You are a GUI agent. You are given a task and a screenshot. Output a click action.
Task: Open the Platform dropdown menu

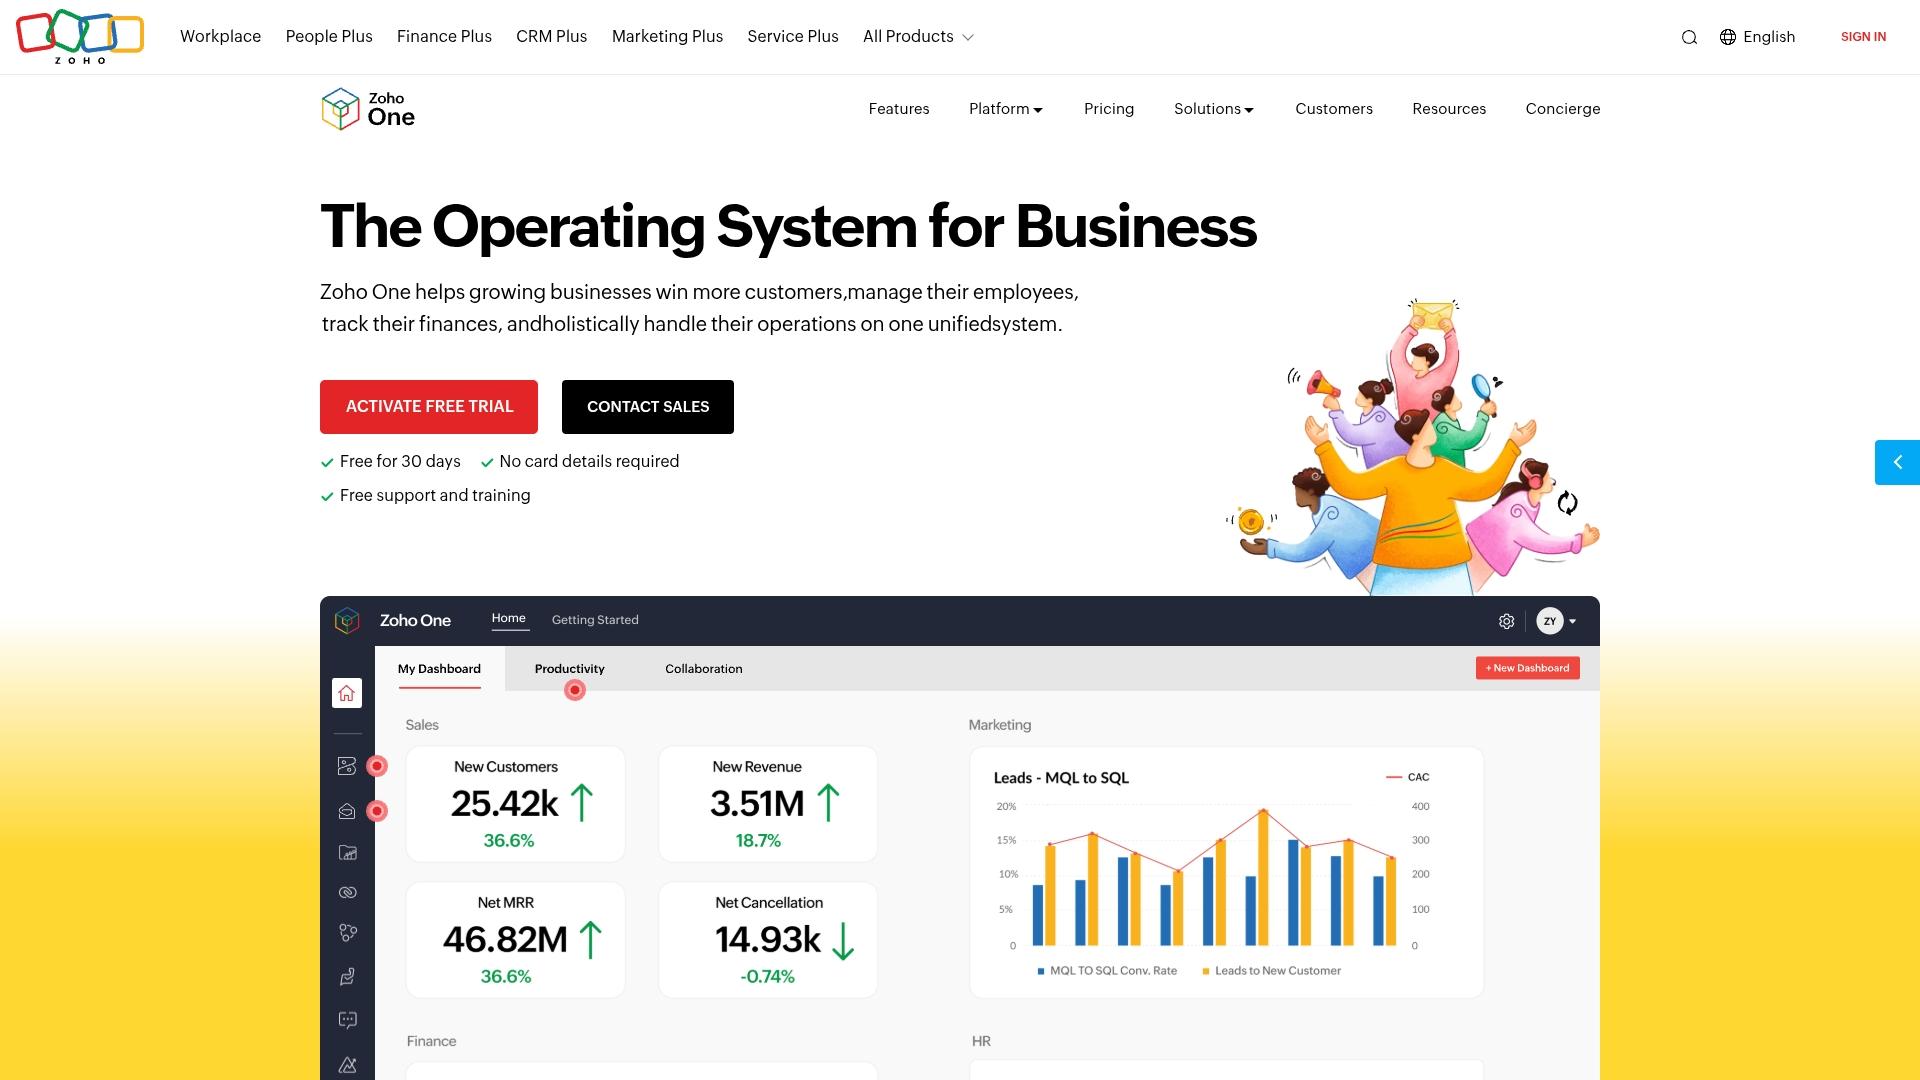click(1005, 109)
